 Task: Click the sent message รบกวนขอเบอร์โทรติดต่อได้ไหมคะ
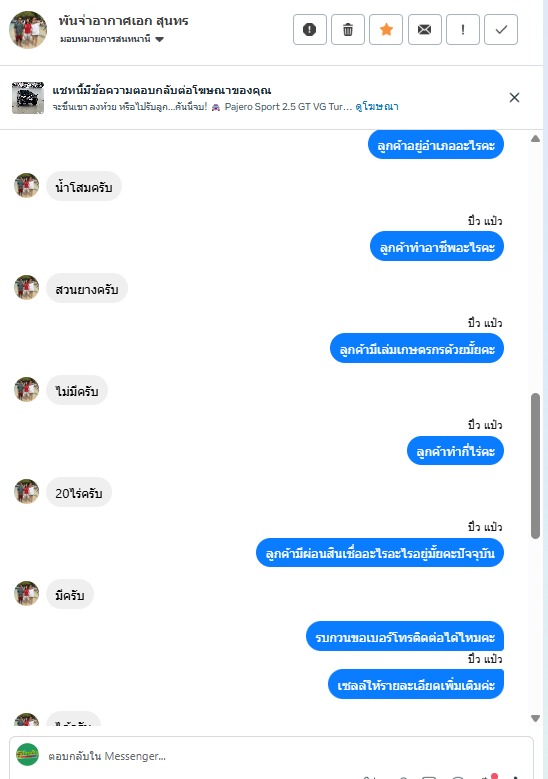click(405, 636)
